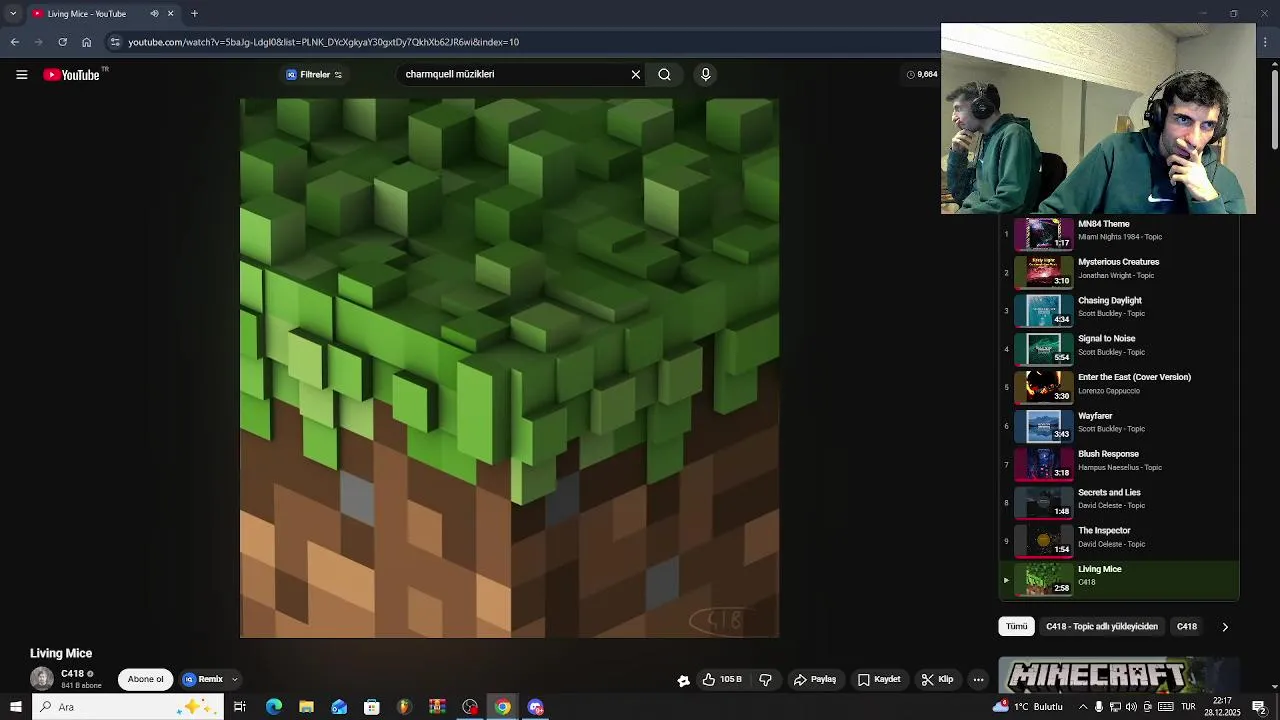
Task: Start voice search with the microphone
Action: click(x=705, y=74)
